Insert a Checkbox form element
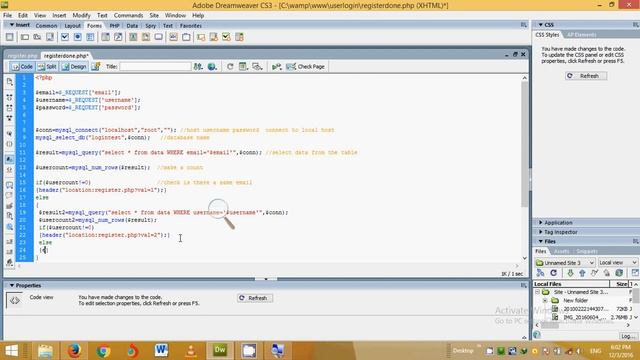The width and height of the screenshot is (640, 360). click(x=64, y=37)
